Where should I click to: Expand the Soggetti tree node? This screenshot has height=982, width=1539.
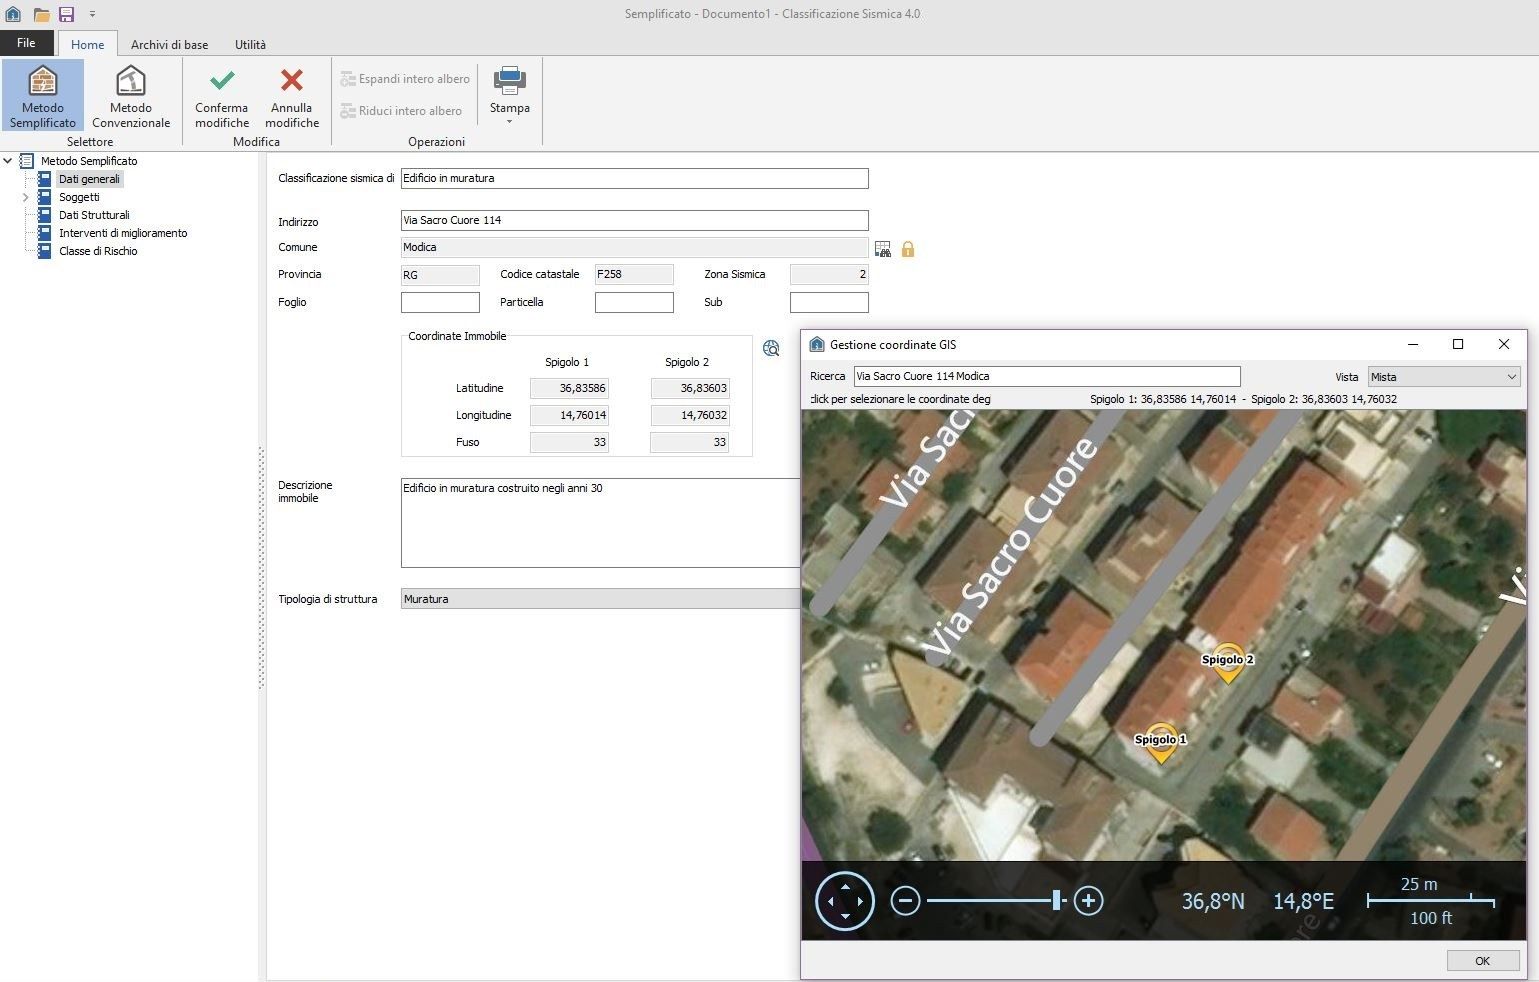tap(25, 197)
